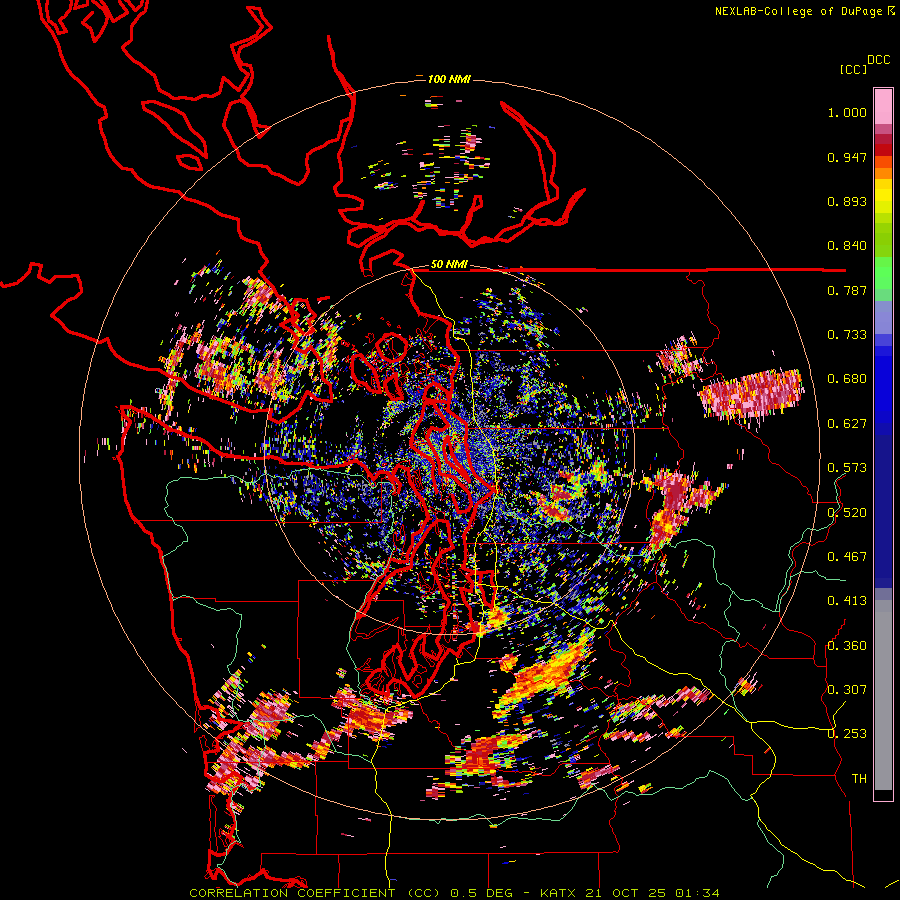Select the 0.307 value on the scale
The height and width of the screenshot is (900, 900).
pyautogui.click(x=847, y=690)
